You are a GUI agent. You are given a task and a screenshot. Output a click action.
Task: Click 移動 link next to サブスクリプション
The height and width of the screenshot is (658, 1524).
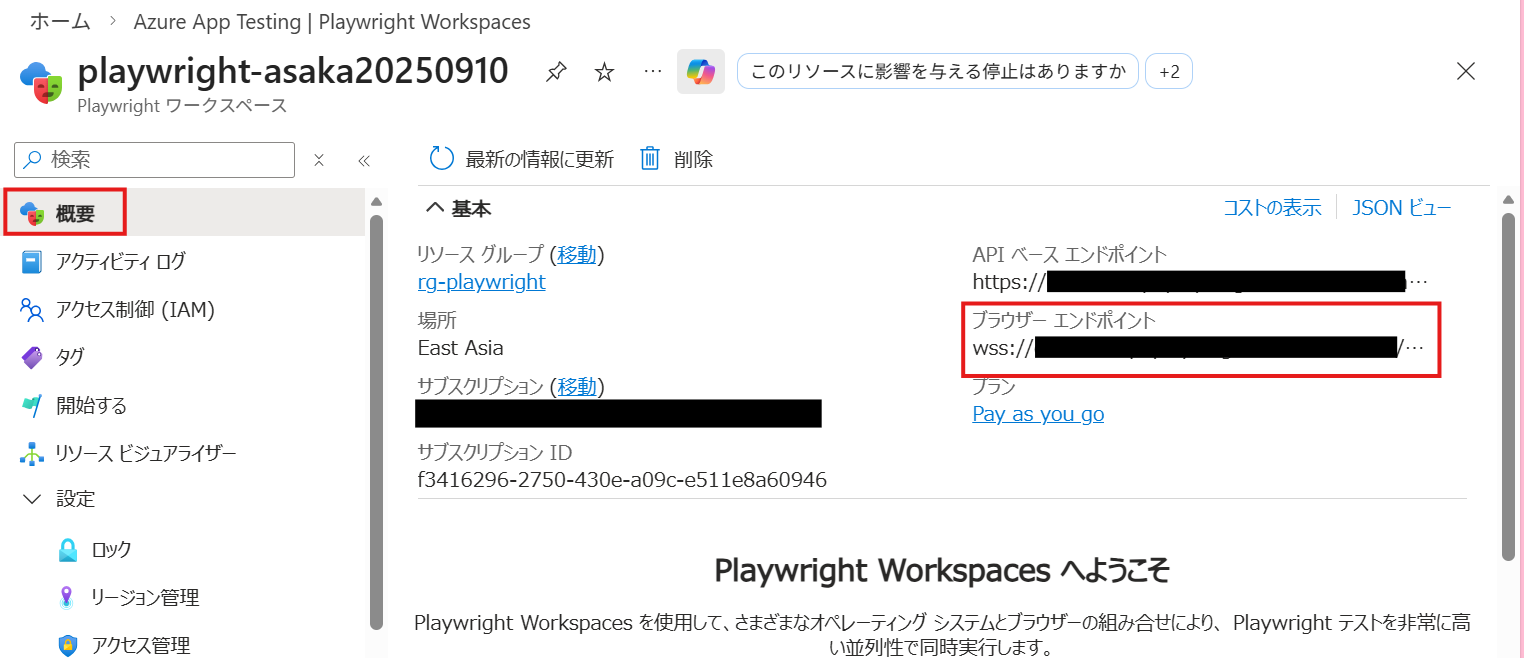577,386
